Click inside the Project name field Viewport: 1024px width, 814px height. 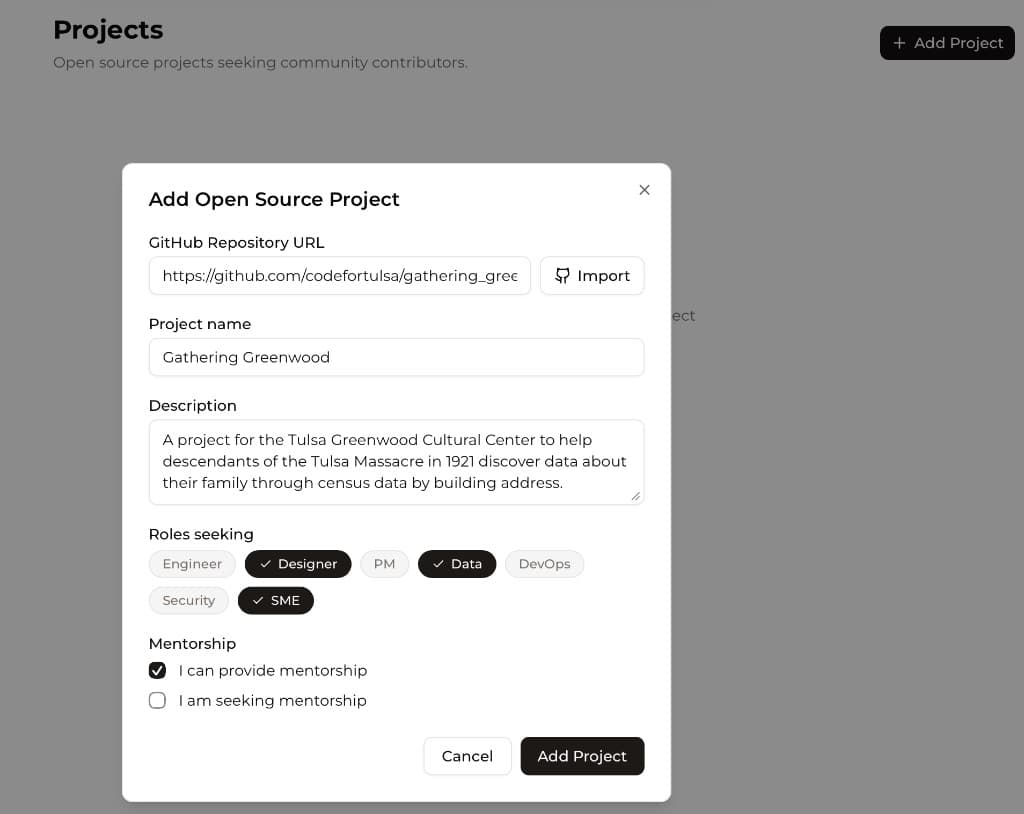pyautogui.click(x=396, y=357)
